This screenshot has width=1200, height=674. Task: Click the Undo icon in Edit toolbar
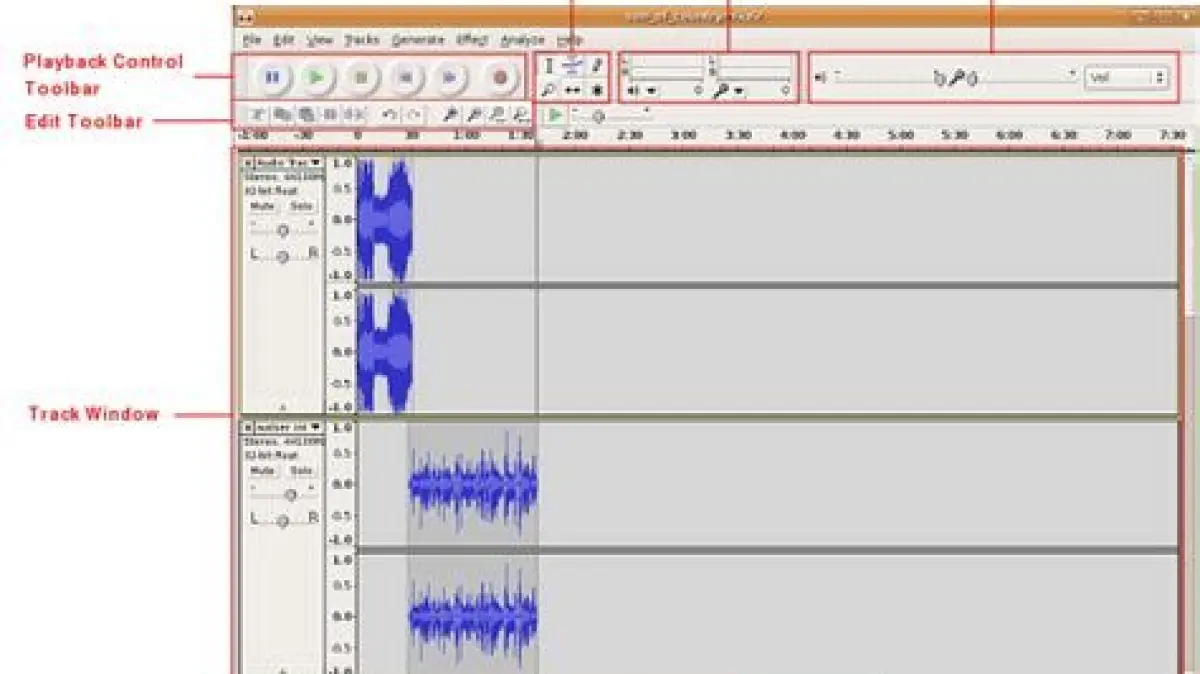coord(390,115)
